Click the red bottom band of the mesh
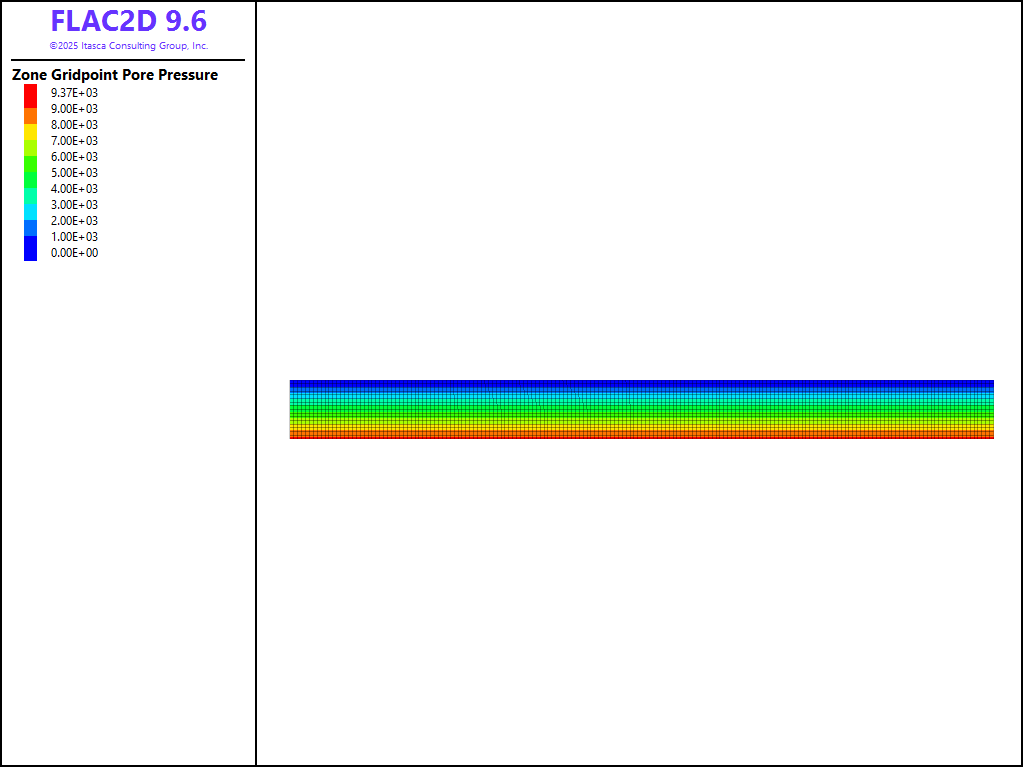Viewport: 1024px width, 768px height. point(641,435)
